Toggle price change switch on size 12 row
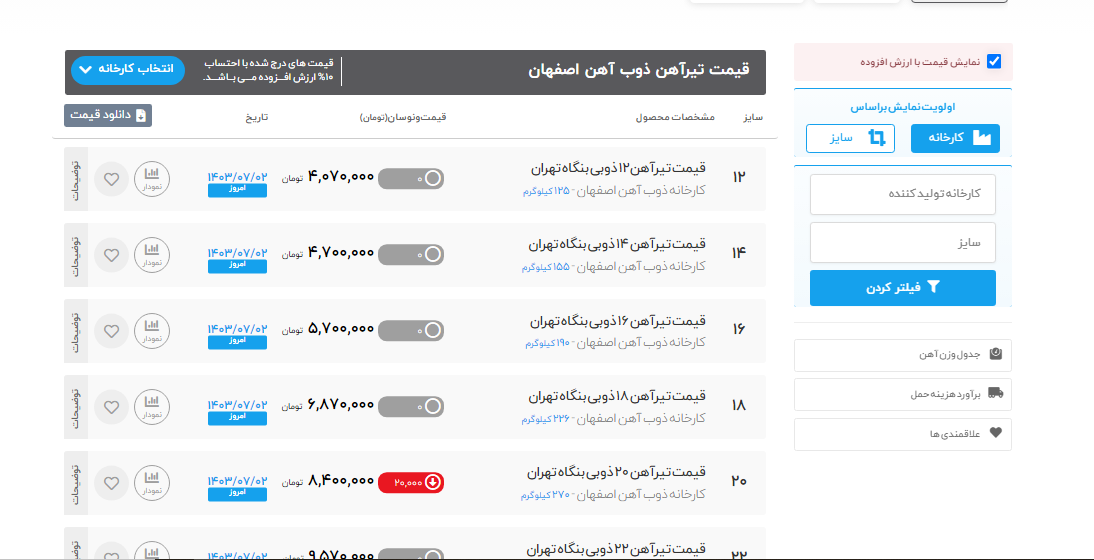This screenshot has height=560, width=1094. coord(411,179)
